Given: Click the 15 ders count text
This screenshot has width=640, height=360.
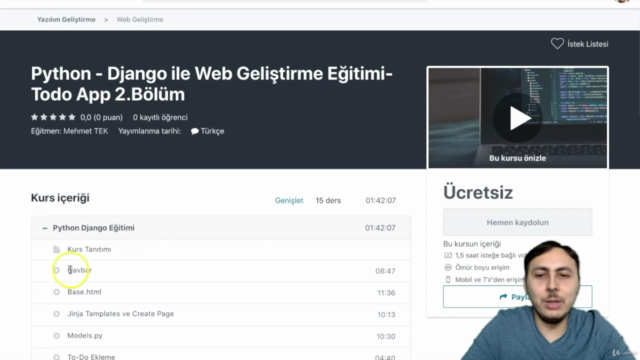Looking at the screenshot, I should click(x=328, y=200).
